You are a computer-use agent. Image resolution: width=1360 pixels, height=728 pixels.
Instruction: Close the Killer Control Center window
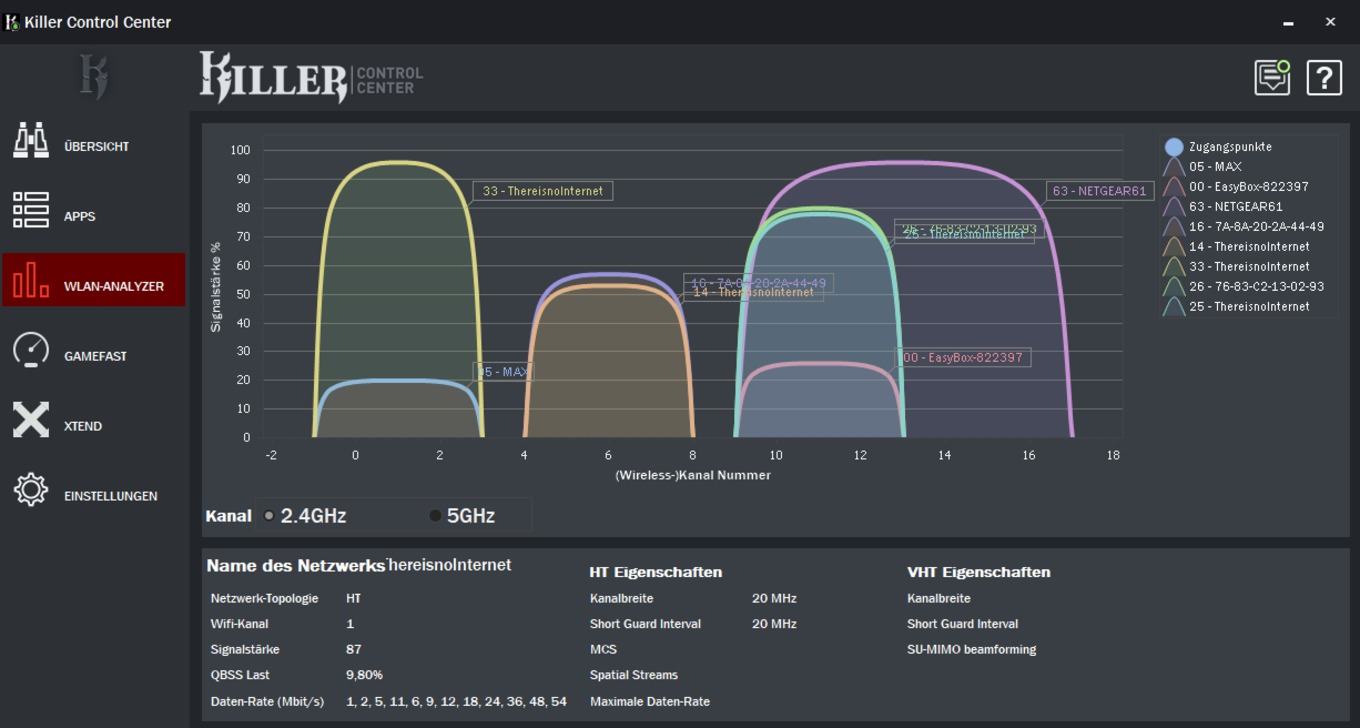click(1330, 22)
